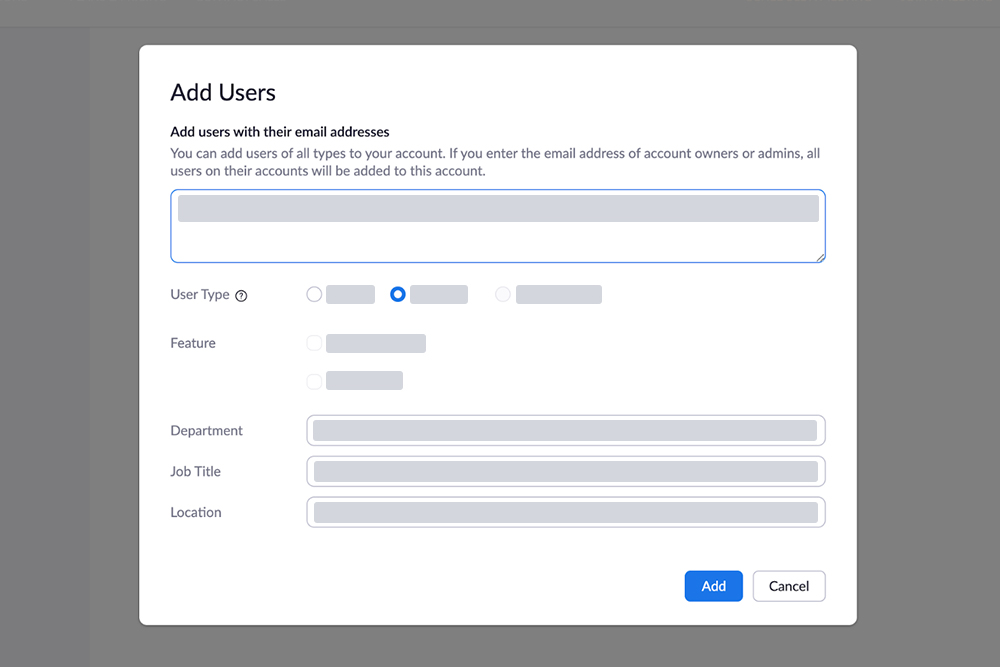Screen dimensions: 1000x667
Task: Click the left sidebar area behind the dialog
Action: 45,350
